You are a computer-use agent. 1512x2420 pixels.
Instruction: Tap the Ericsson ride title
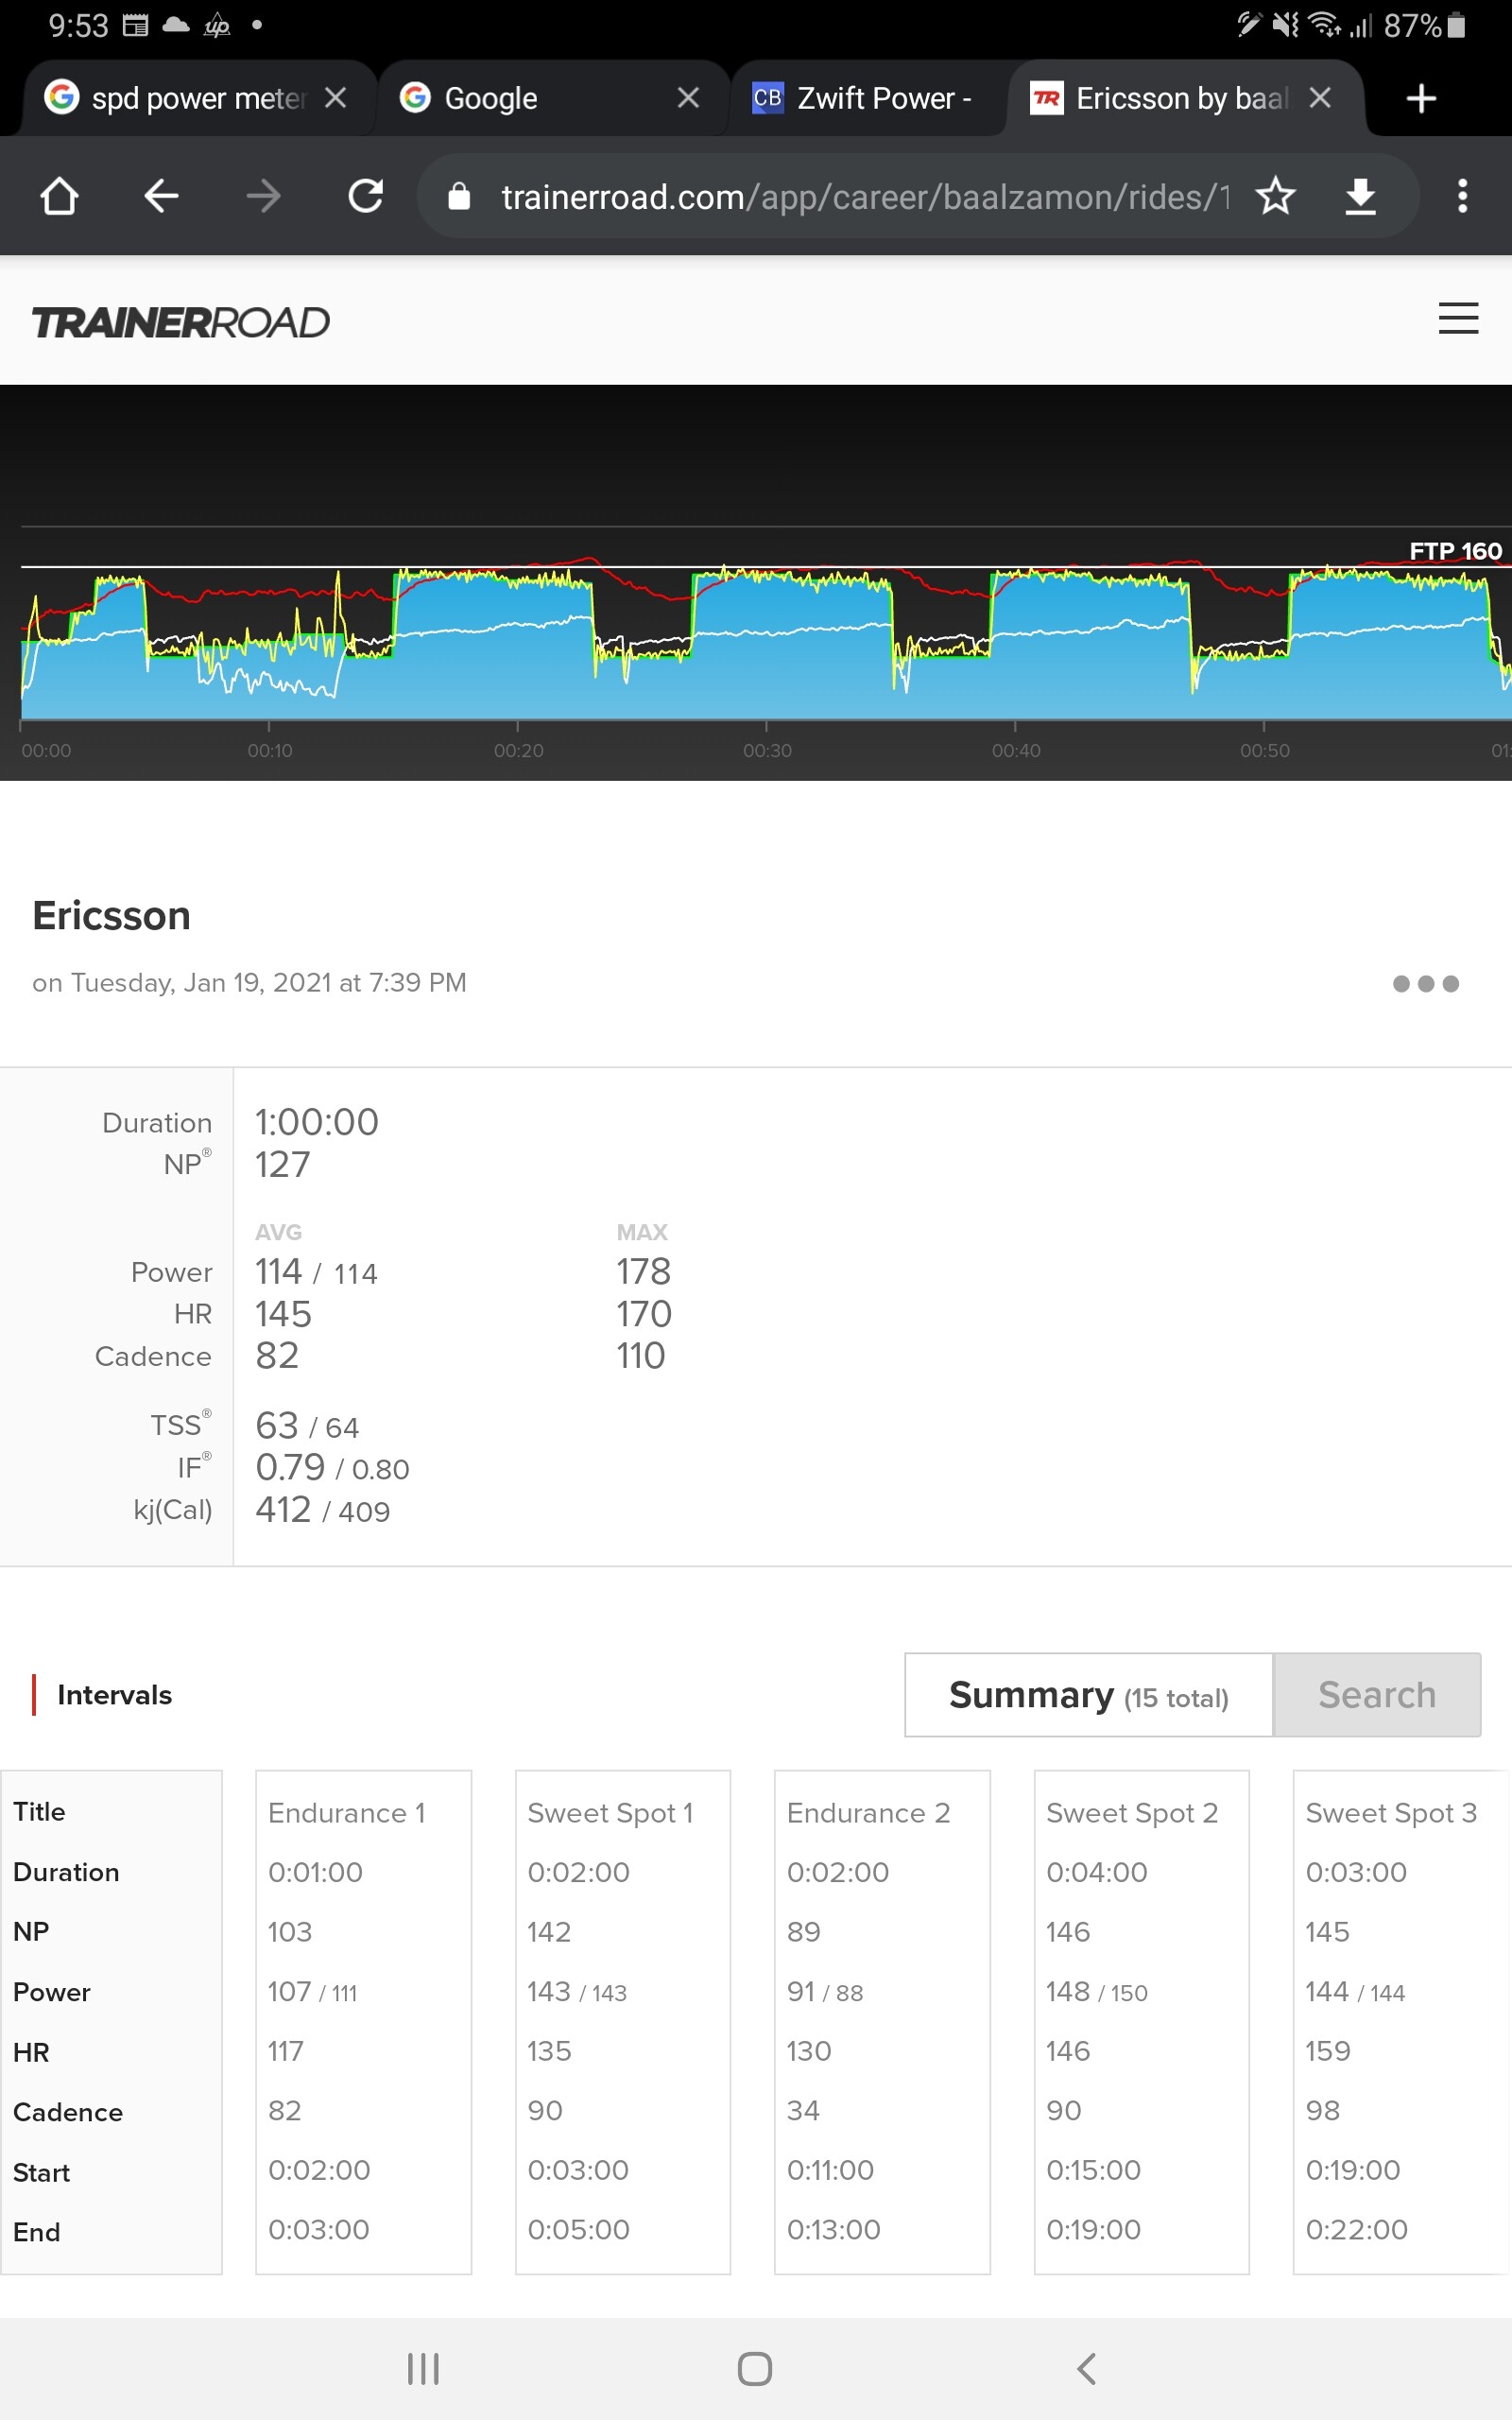click(x=111, y=916)
